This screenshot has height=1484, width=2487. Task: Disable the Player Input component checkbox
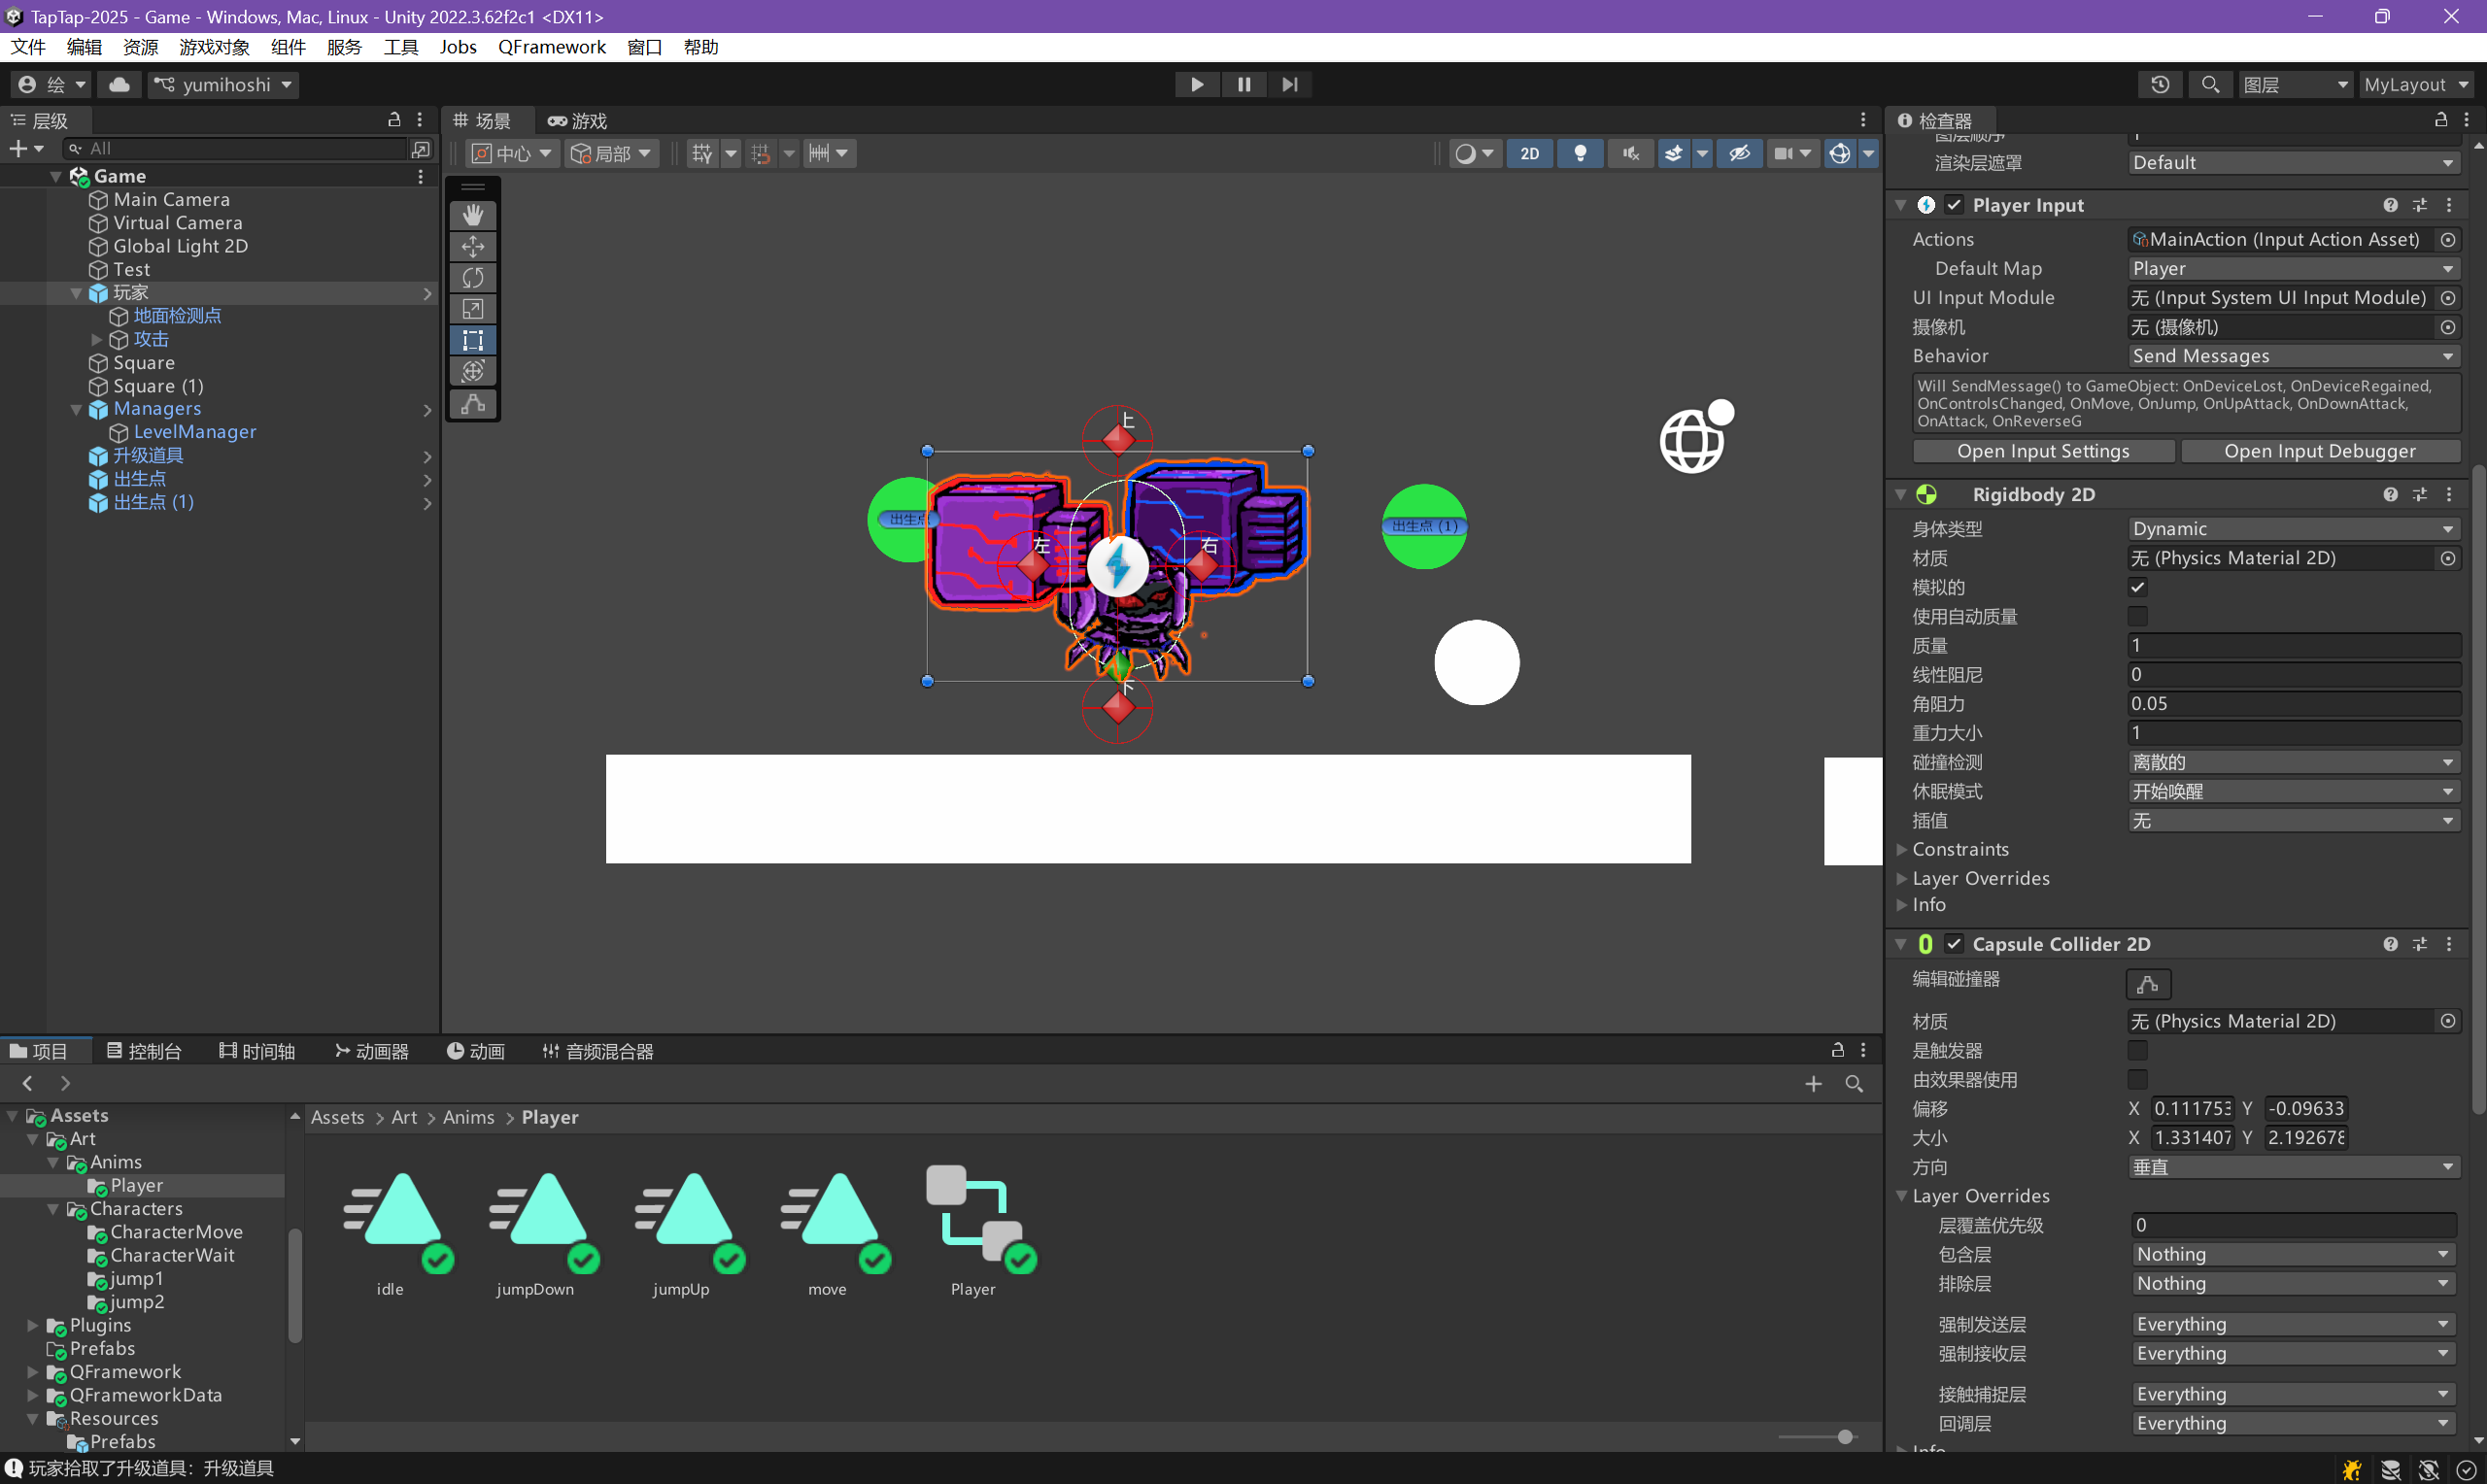(1954, 205)
